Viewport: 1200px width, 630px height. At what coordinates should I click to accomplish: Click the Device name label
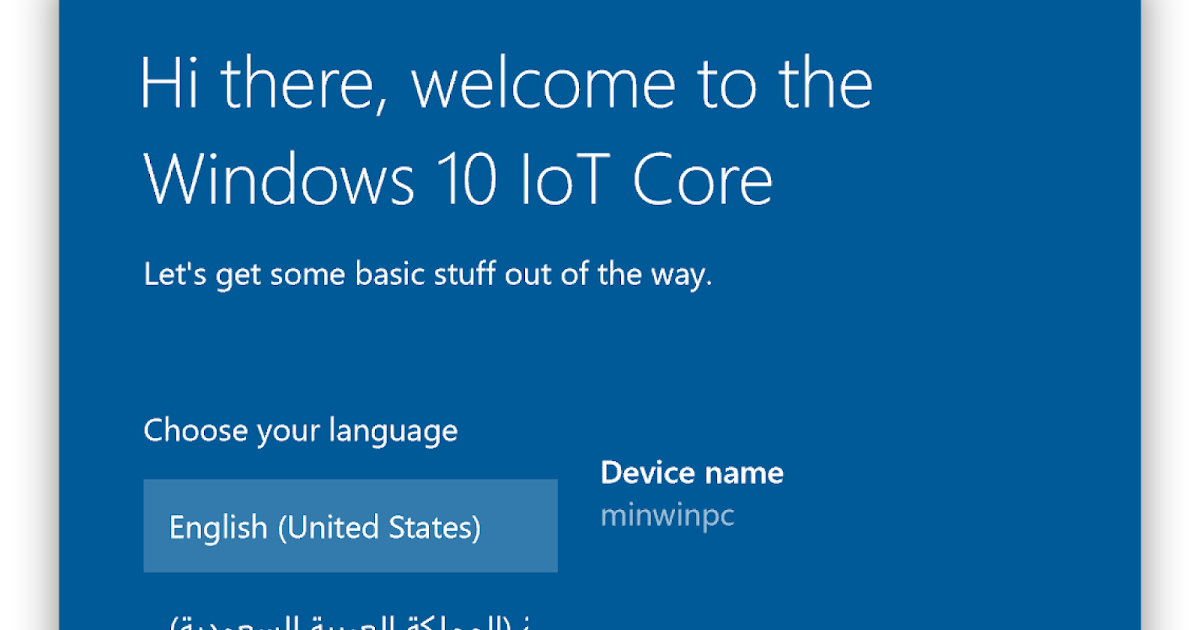(x=693, y=472)
